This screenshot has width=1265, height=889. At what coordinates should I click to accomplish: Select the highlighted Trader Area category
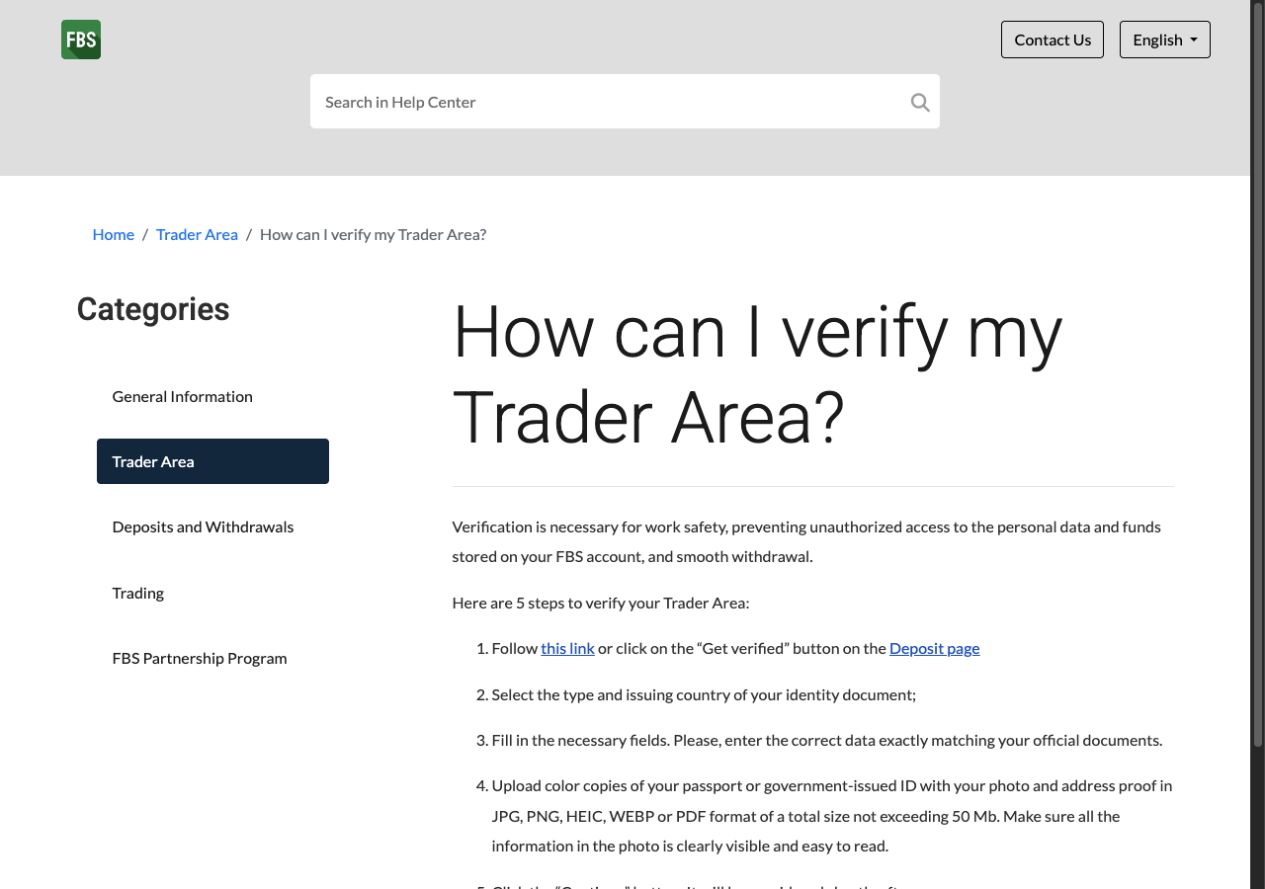point(213,461)
